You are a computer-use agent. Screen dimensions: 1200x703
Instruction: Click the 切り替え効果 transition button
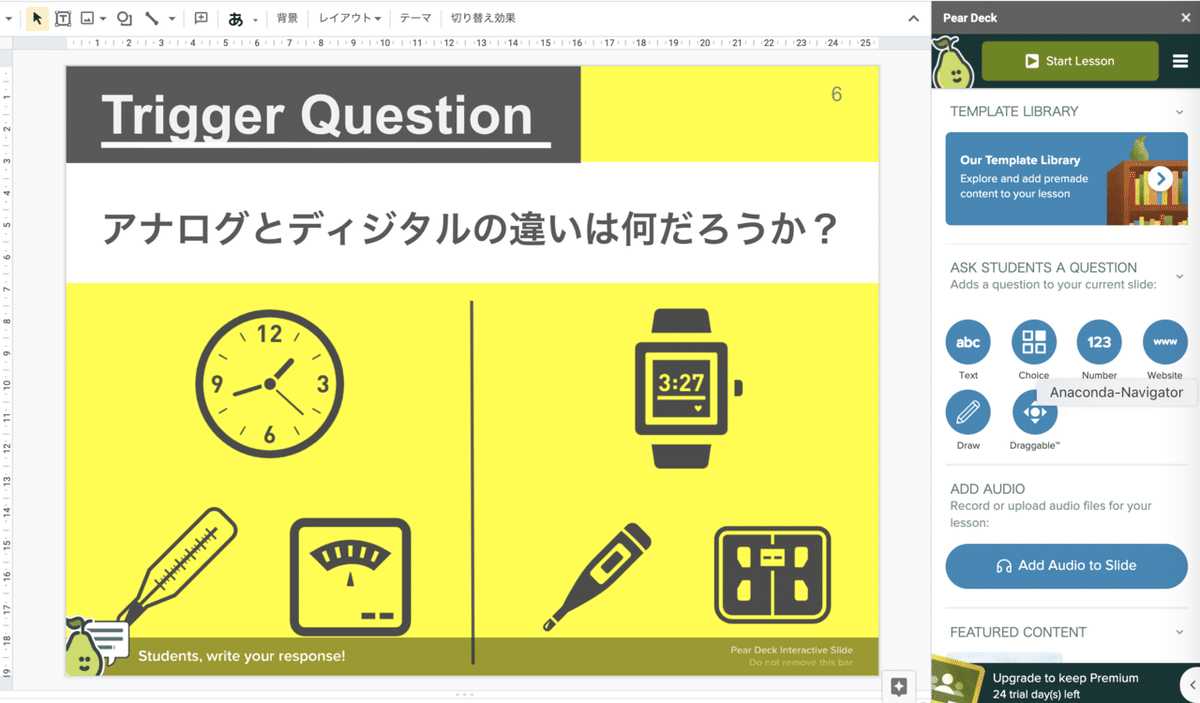483,18
